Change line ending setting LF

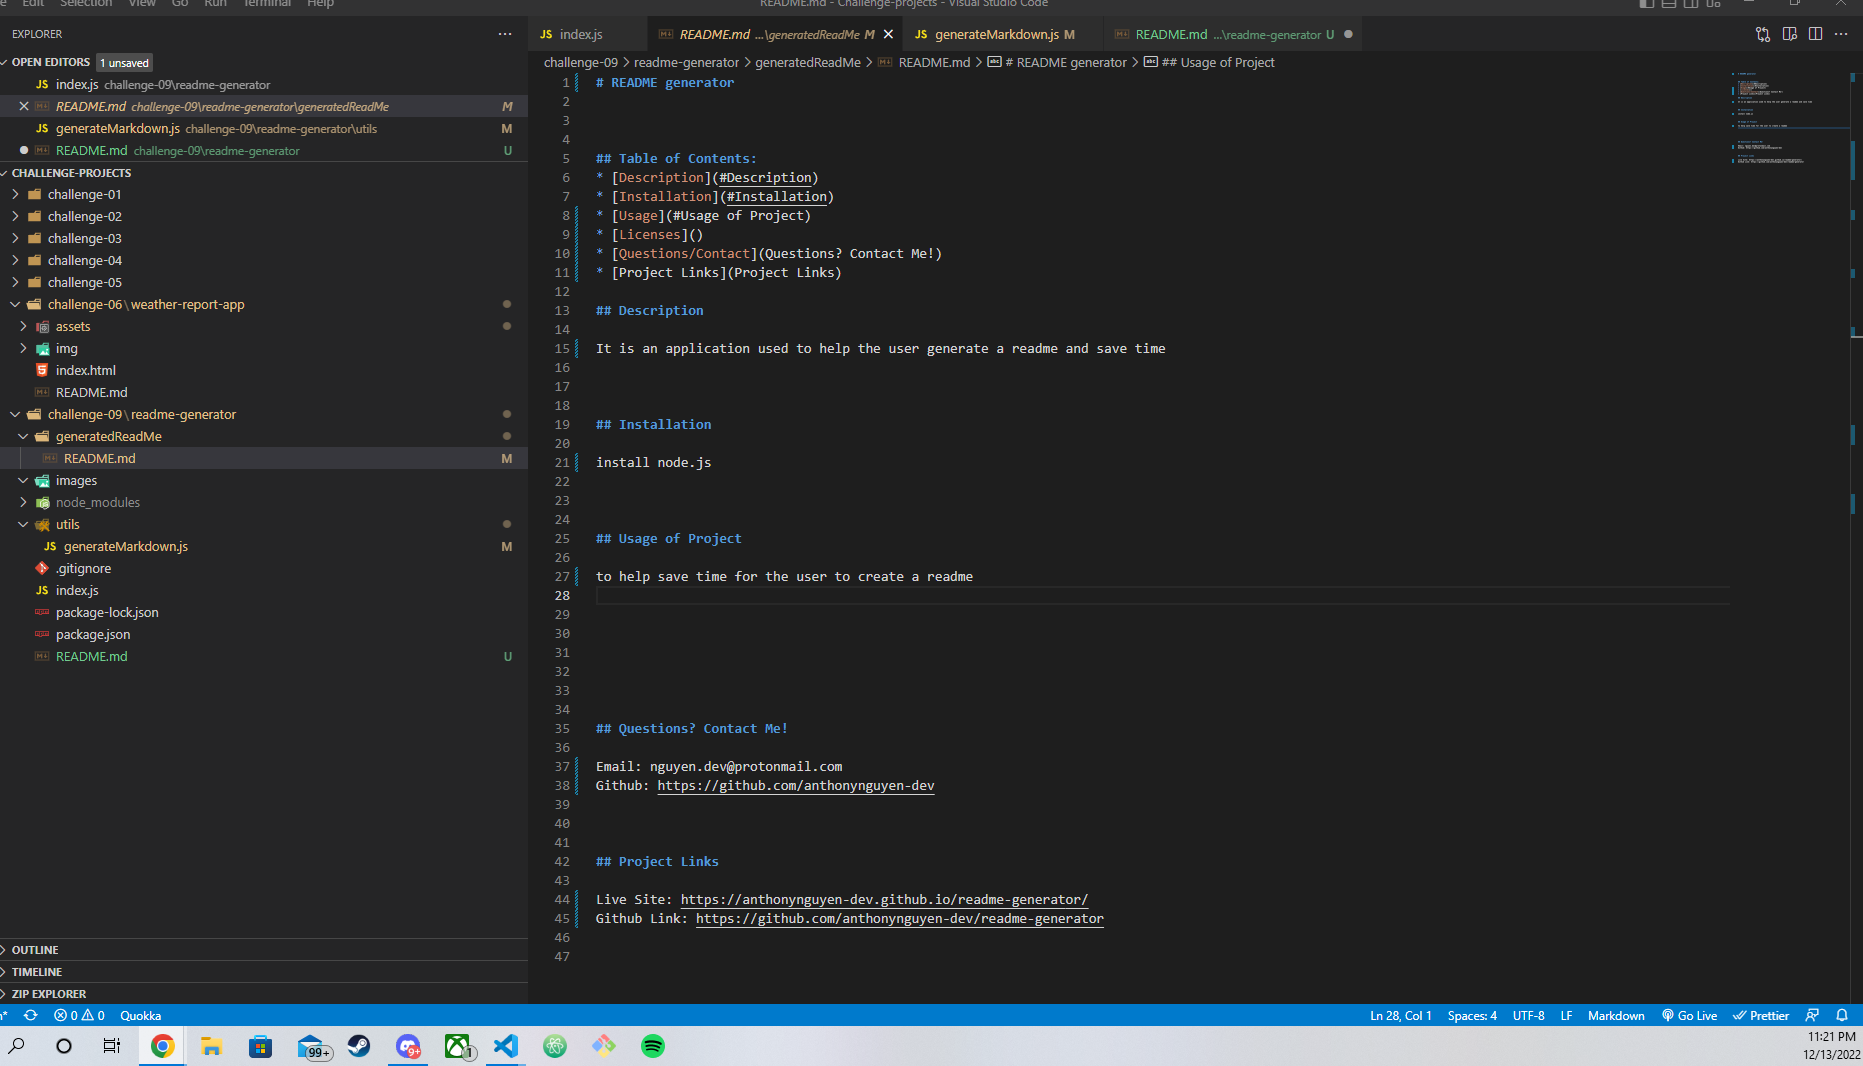[x=1566, y=1015]
